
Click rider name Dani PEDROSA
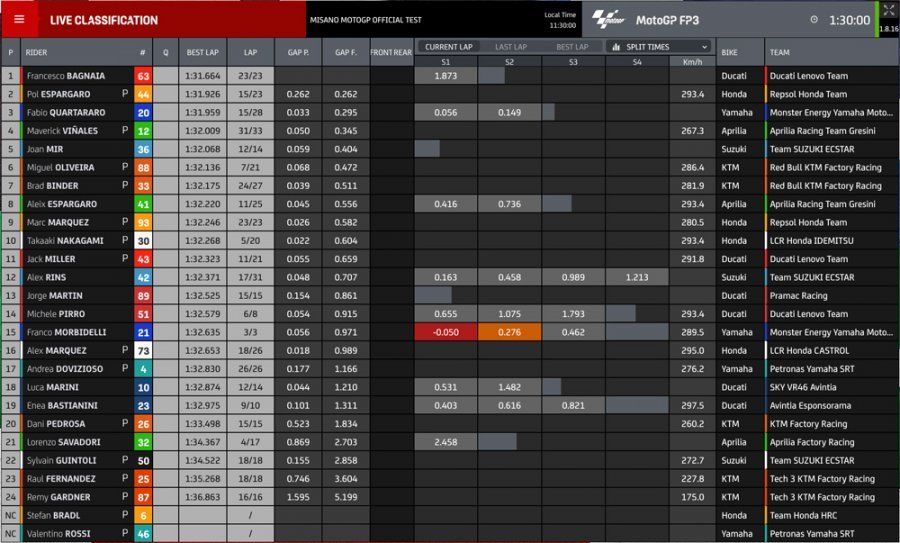coord(56,424)
